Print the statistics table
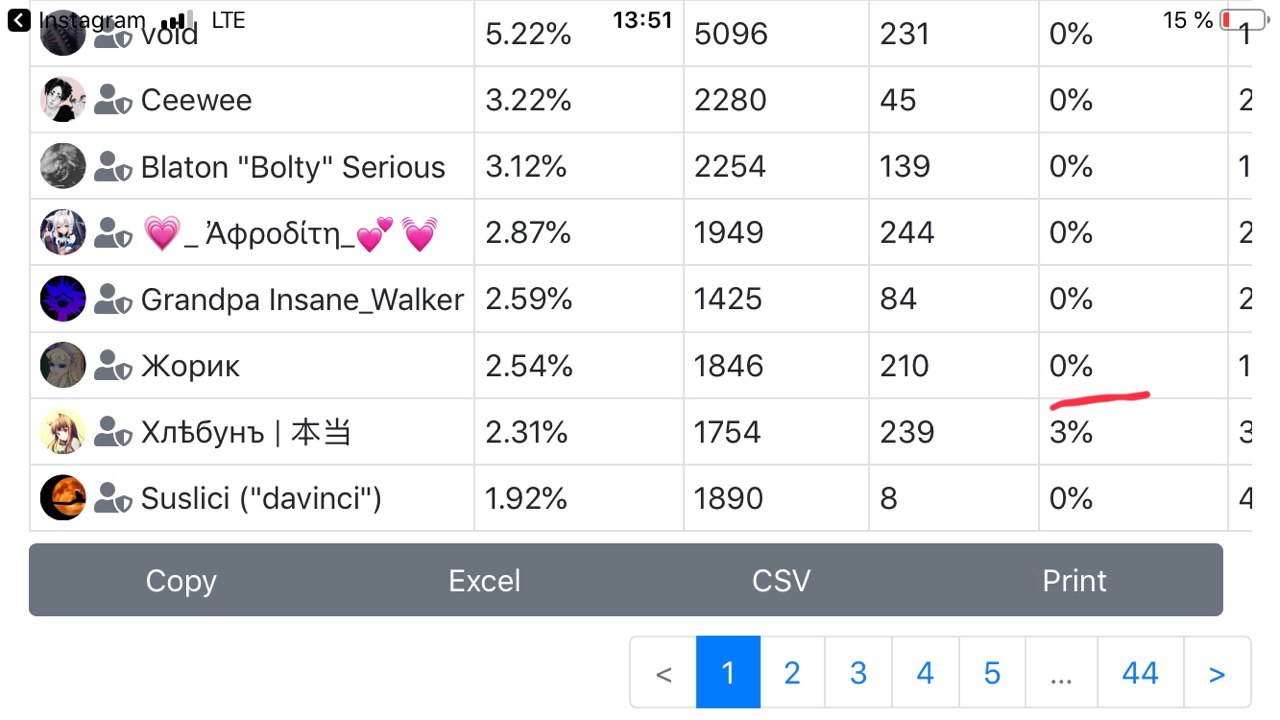 tap(1075, 580)
